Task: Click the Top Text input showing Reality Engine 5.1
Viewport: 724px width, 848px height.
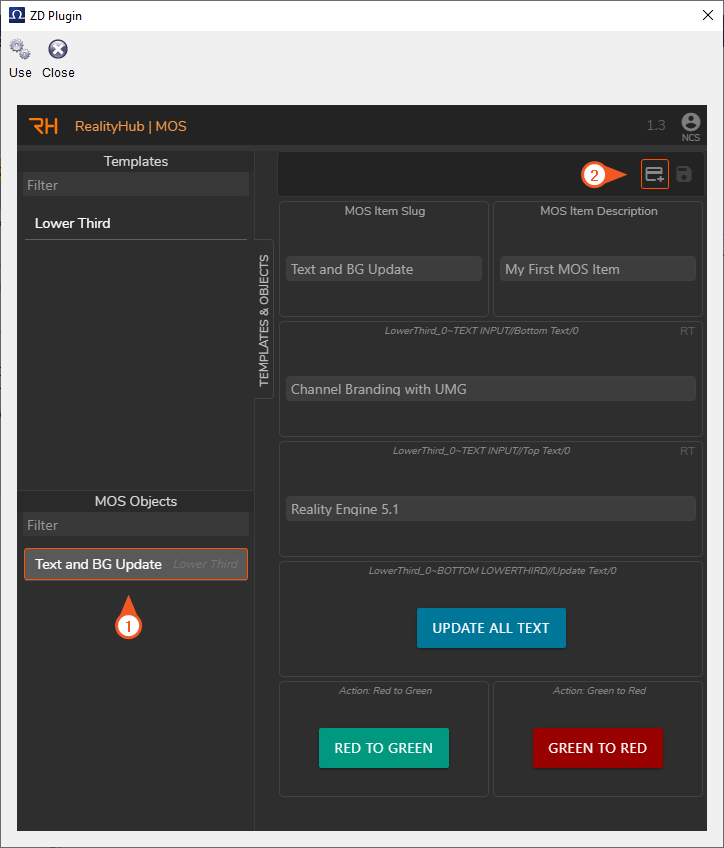Action: pyautogui.click(x=490, y=509)
